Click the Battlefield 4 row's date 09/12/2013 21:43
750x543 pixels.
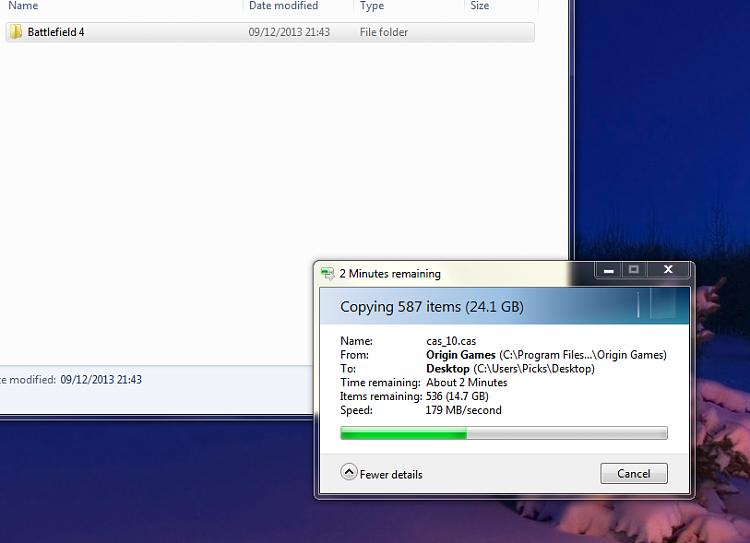pos(289,32)
